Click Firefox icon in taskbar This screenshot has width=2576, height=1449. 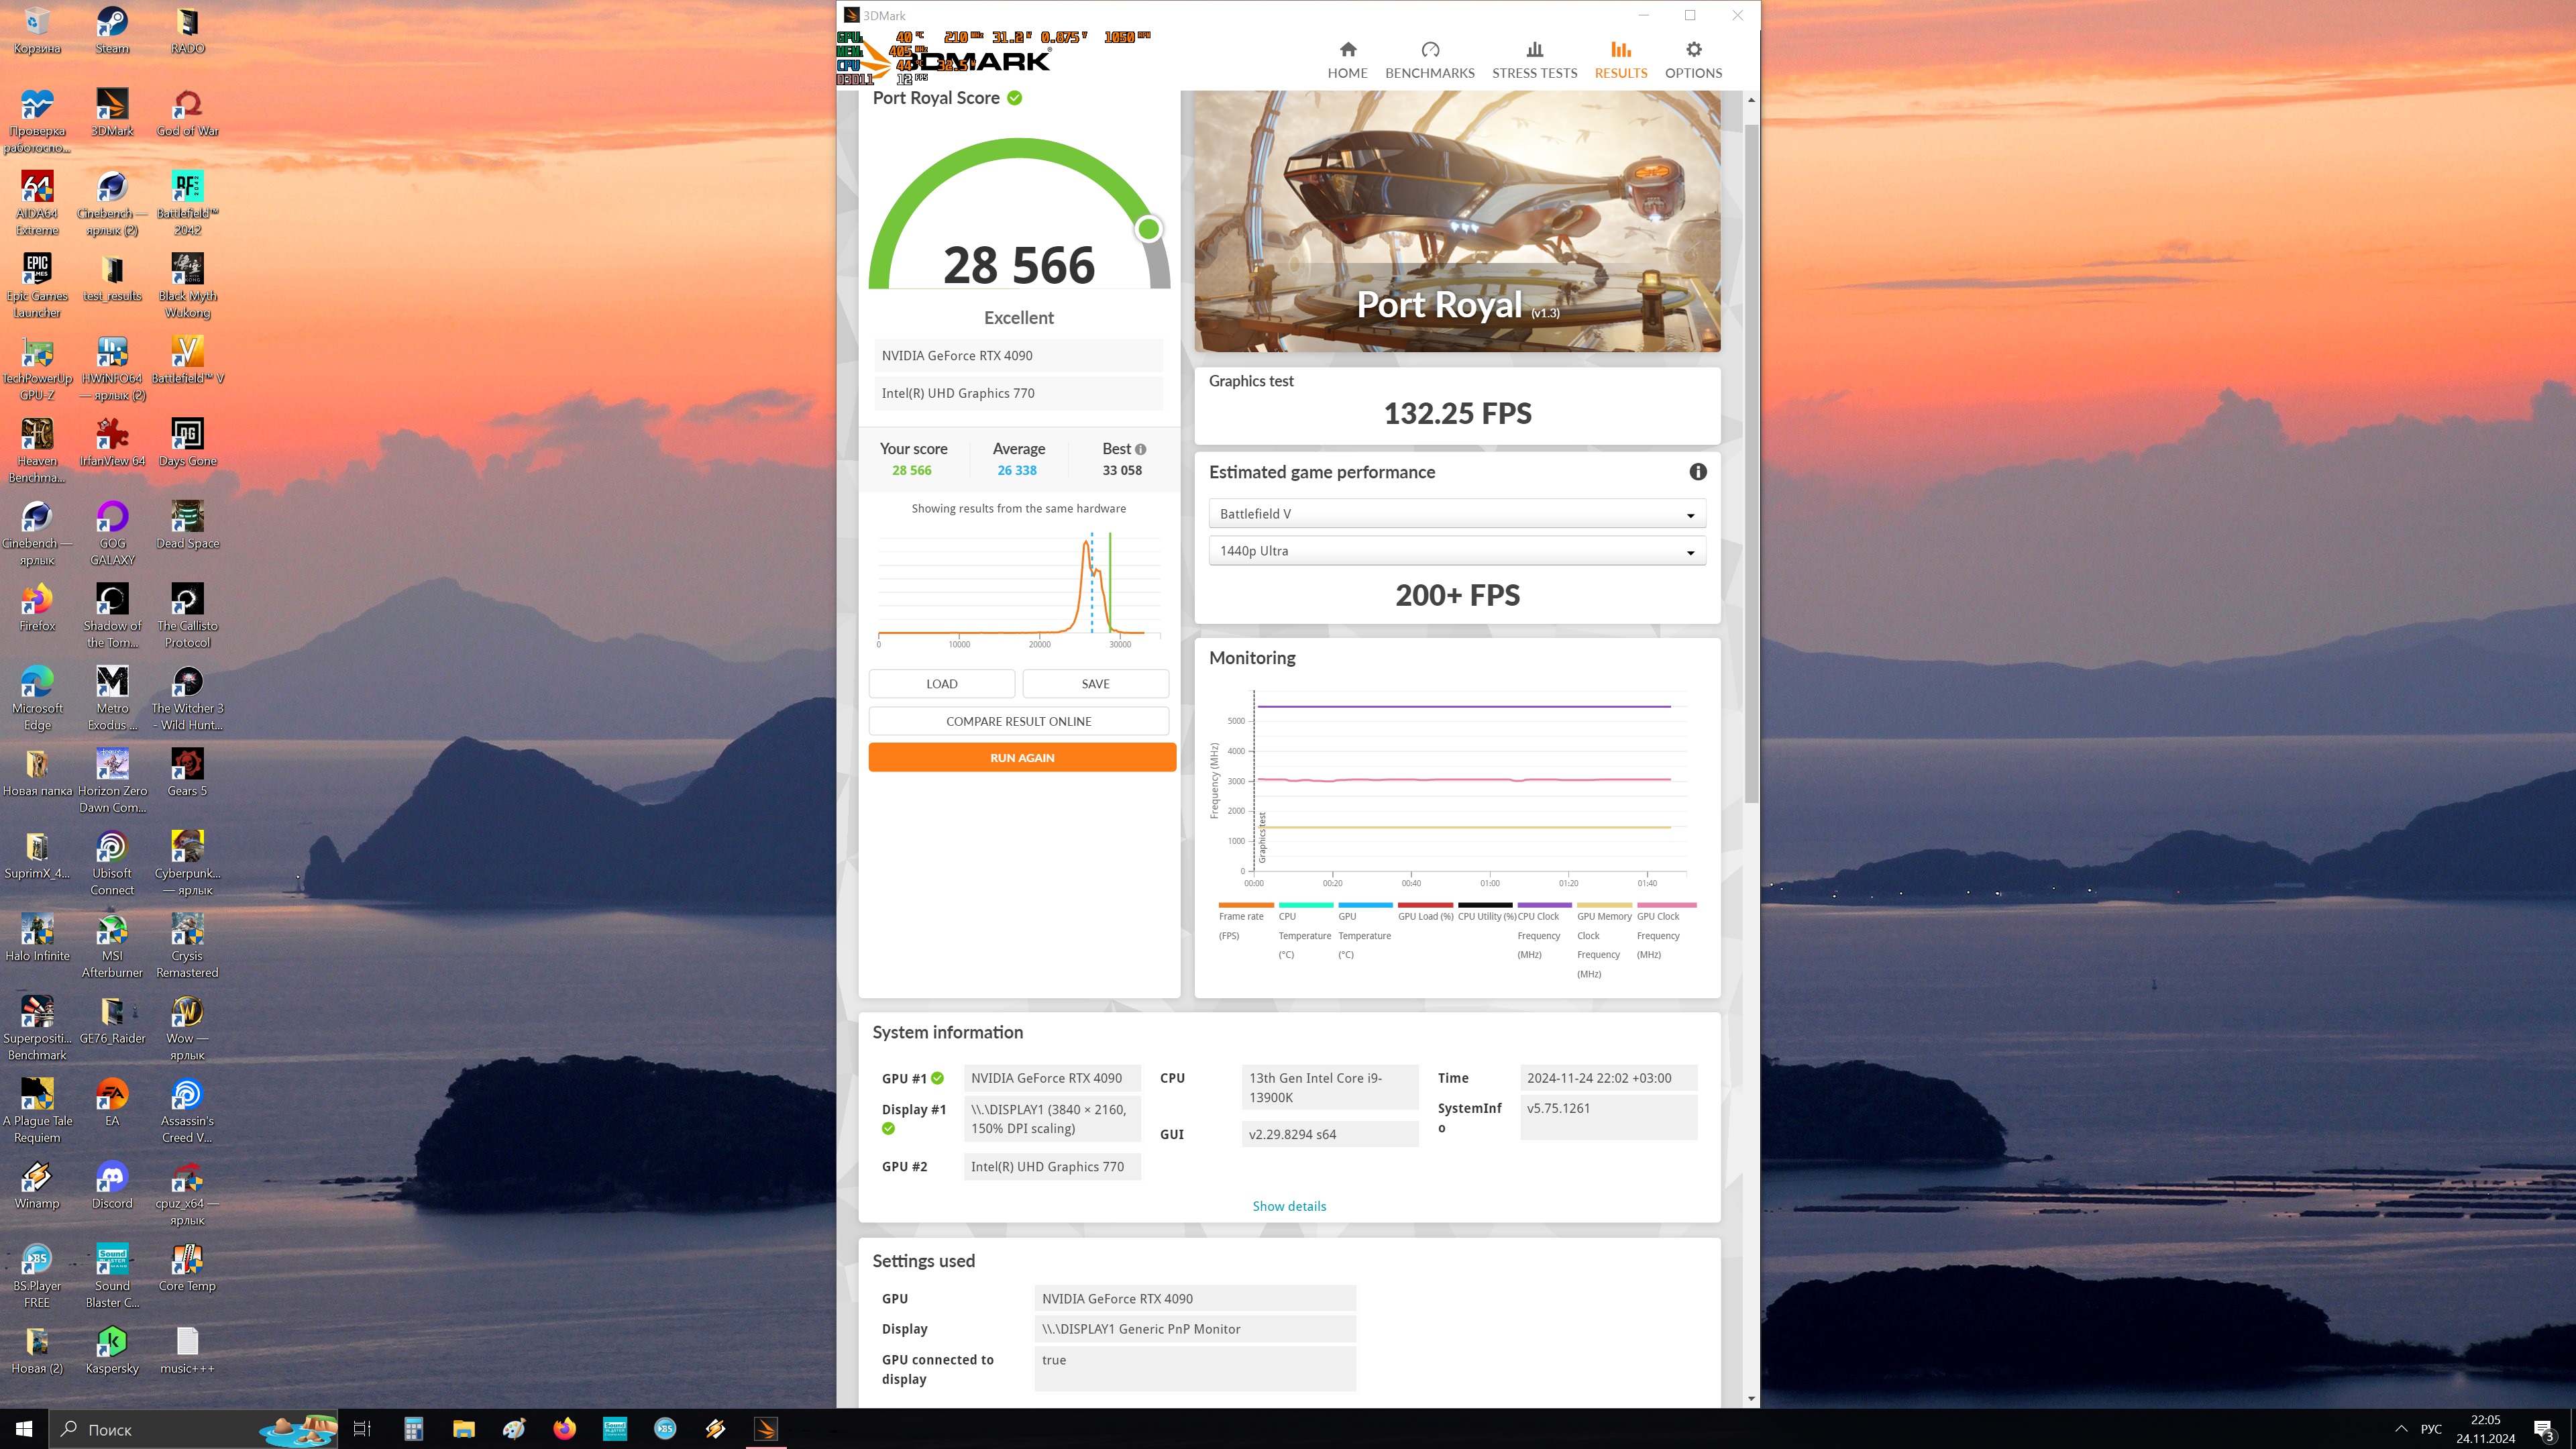[x=564, y=1429]
